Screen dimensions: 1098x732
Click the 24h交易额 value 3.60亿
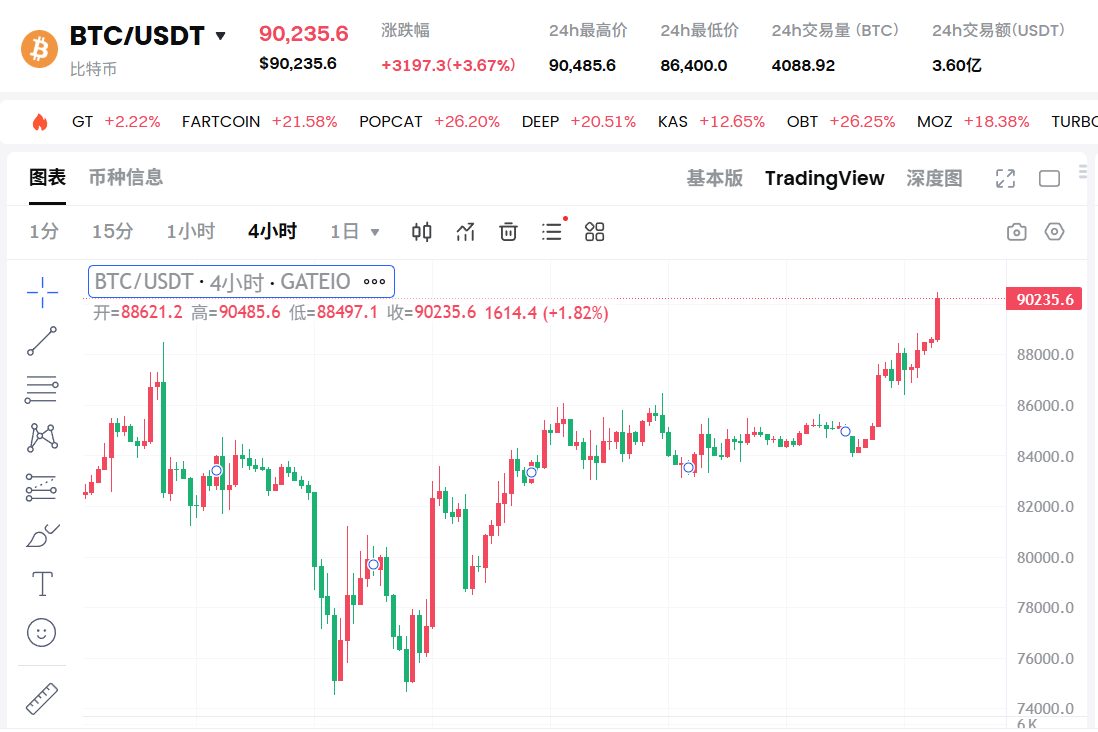point(957,66)
